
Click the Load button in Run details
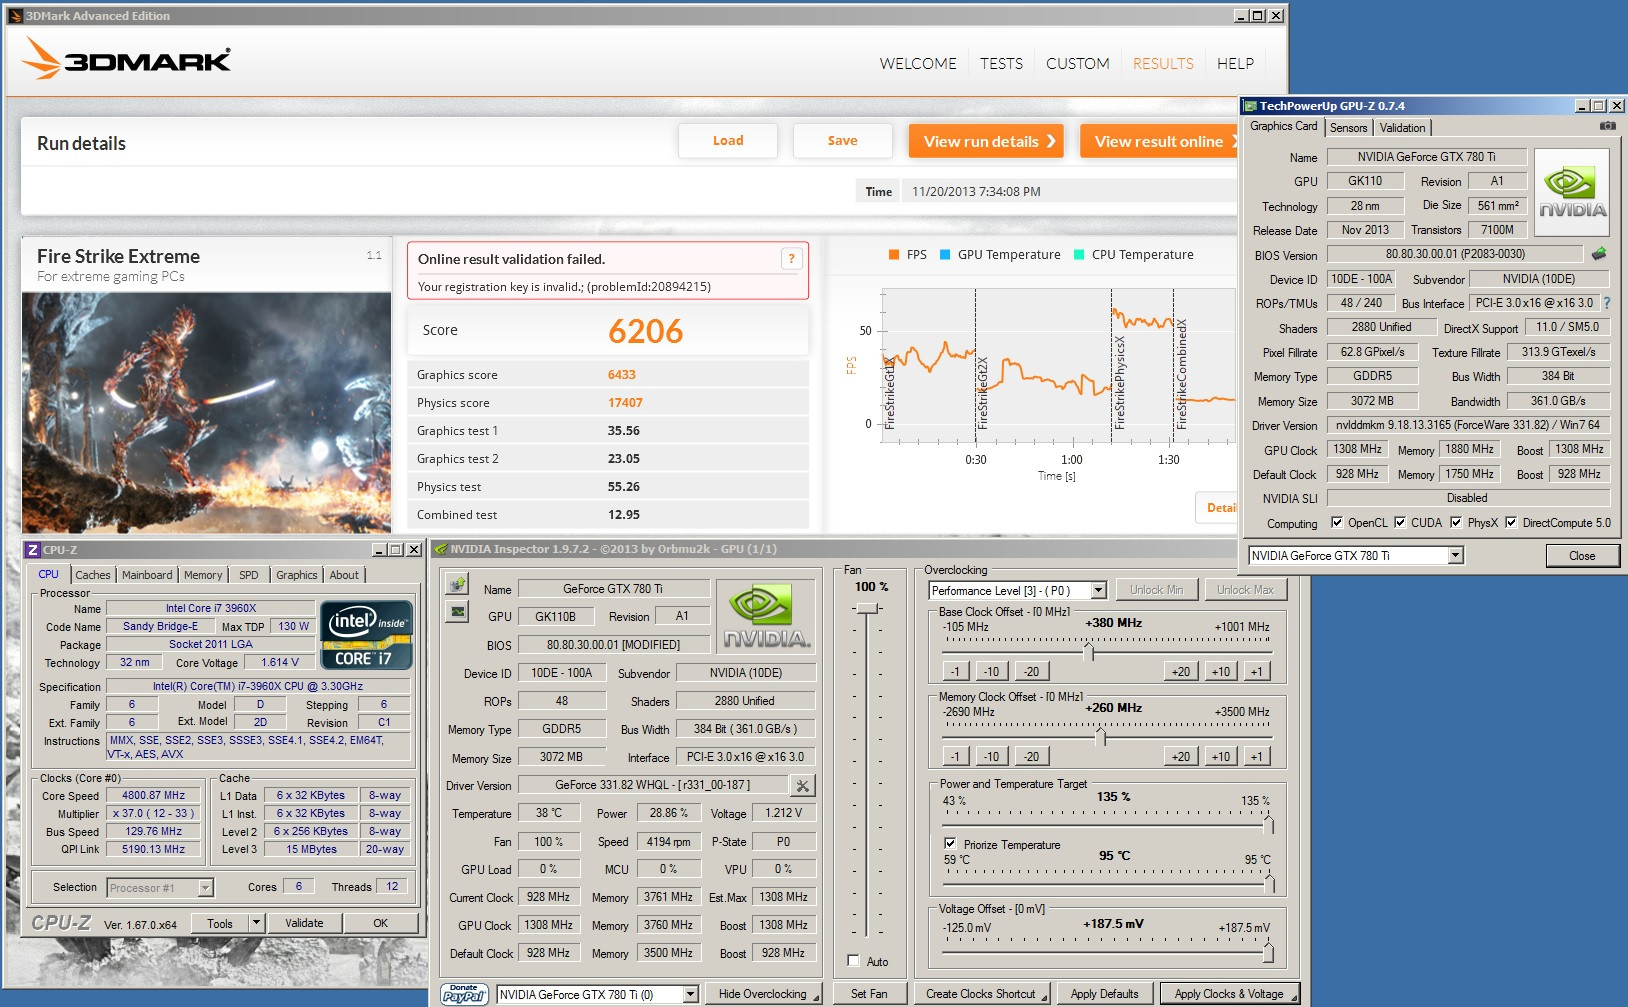point(728,141)
